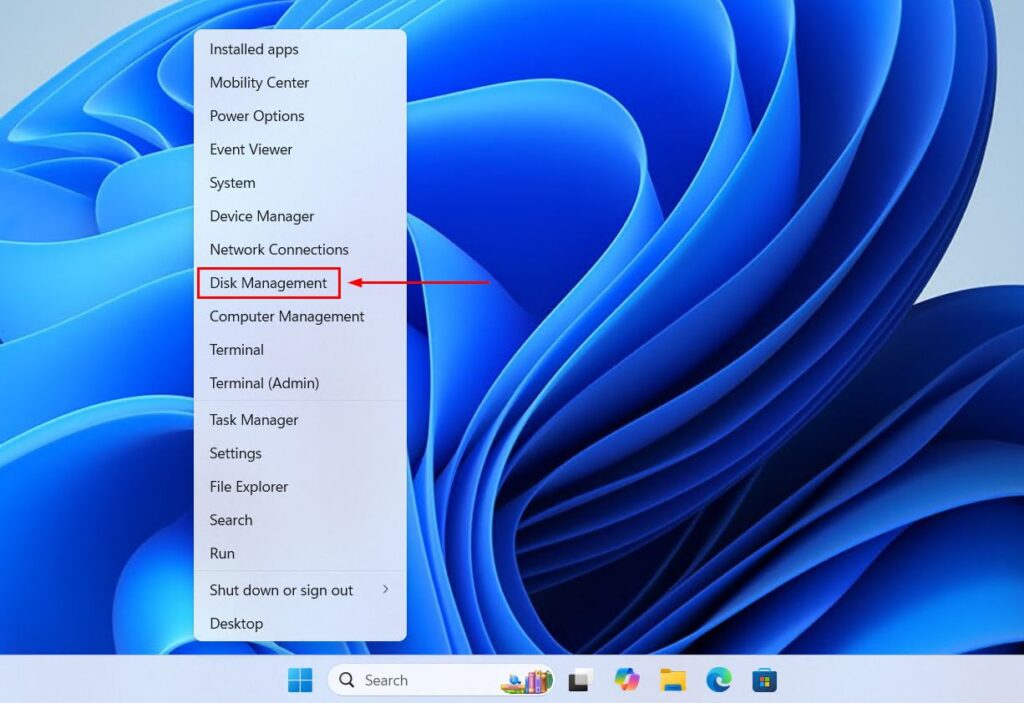Open Microsoft Edge from the taskbar

(719, 680)
